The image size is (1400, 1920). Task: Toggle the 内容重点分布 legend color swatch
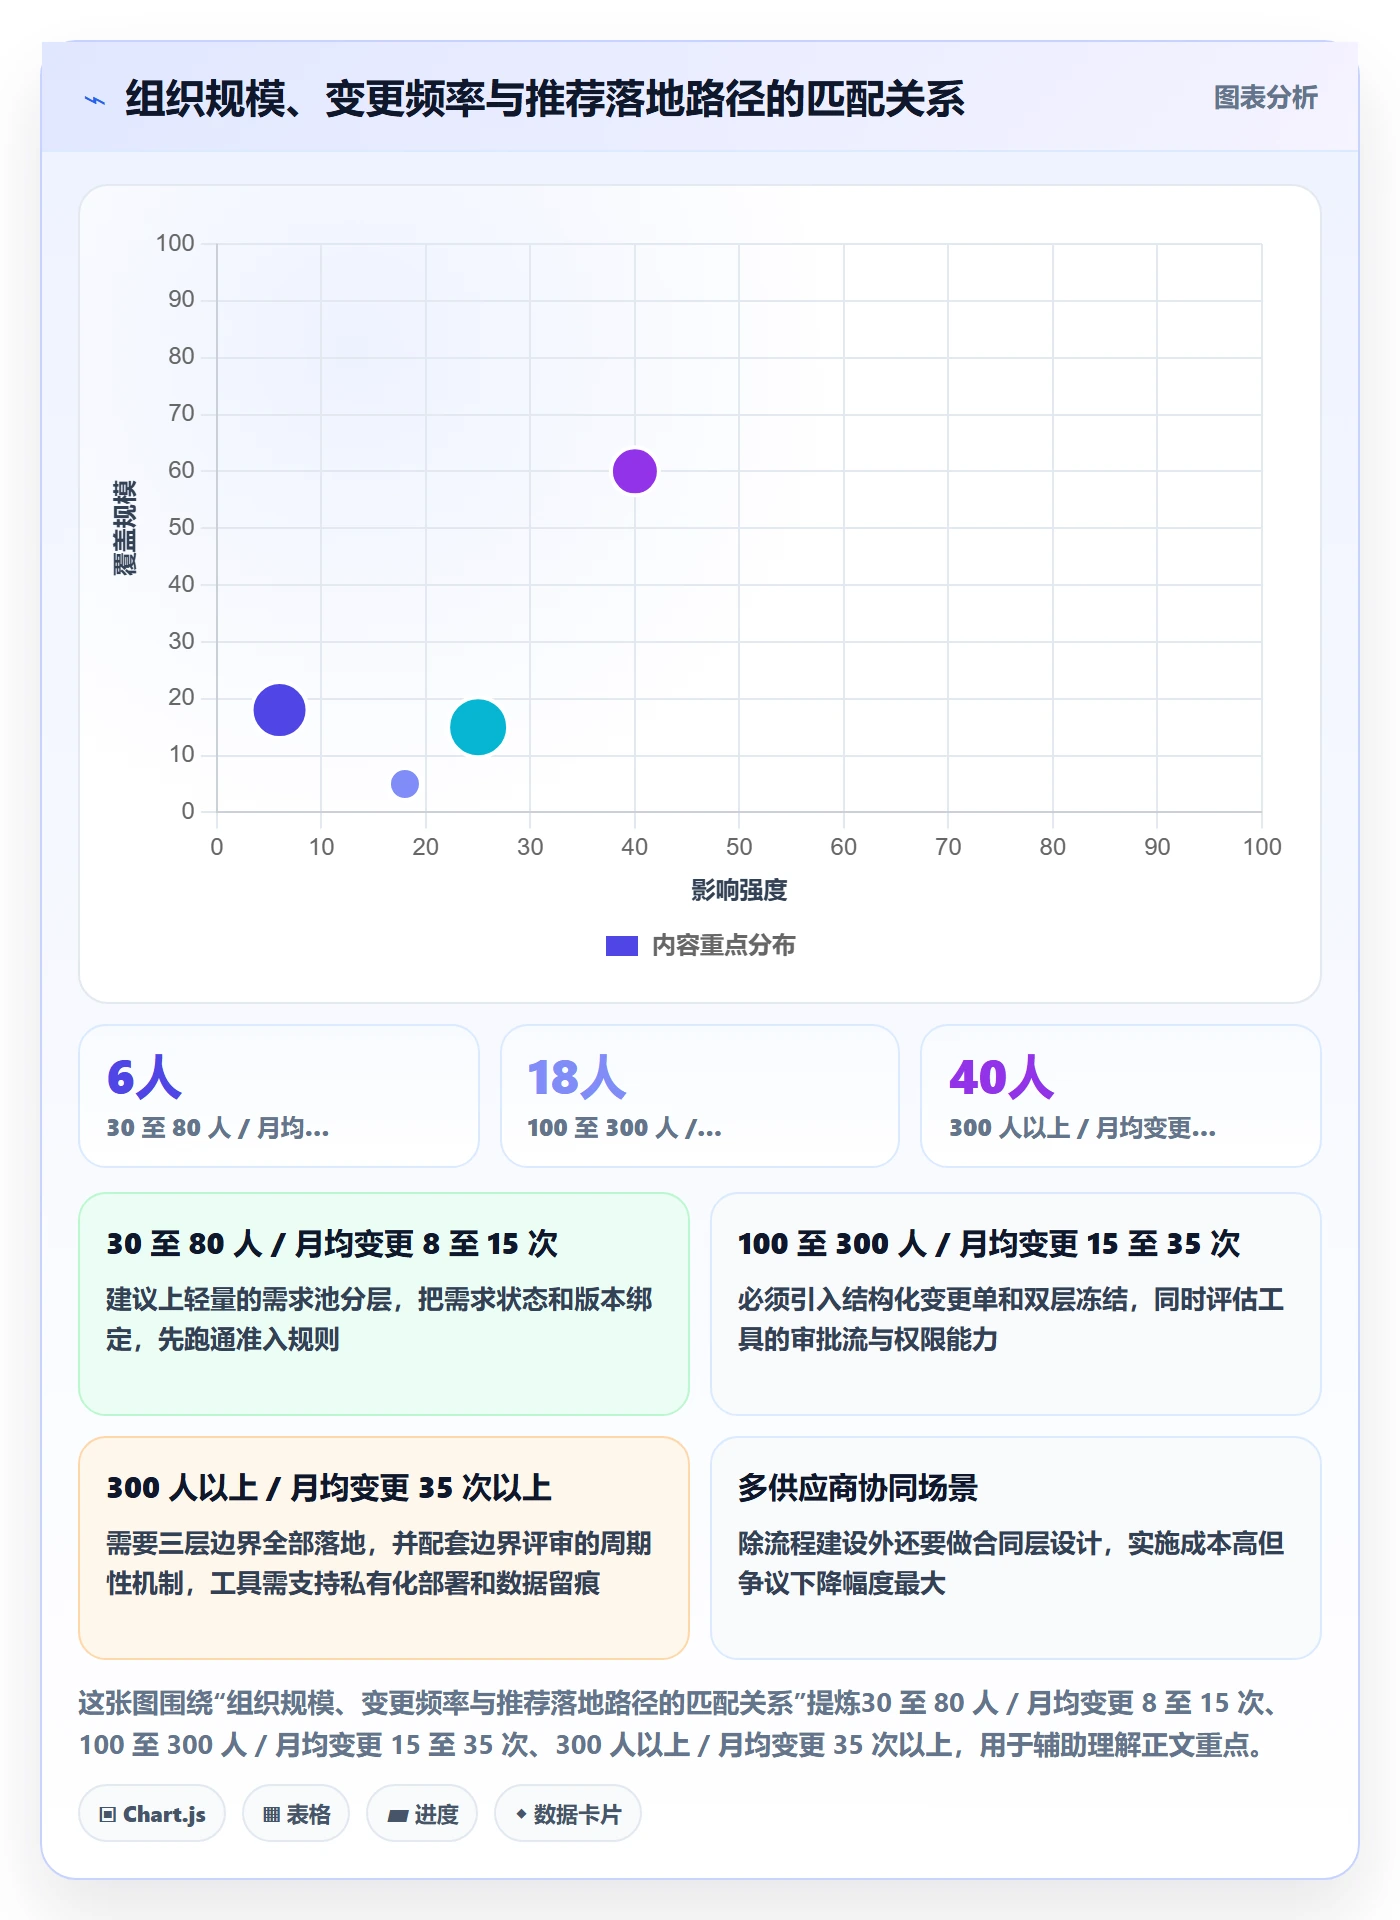pos(621,946)
